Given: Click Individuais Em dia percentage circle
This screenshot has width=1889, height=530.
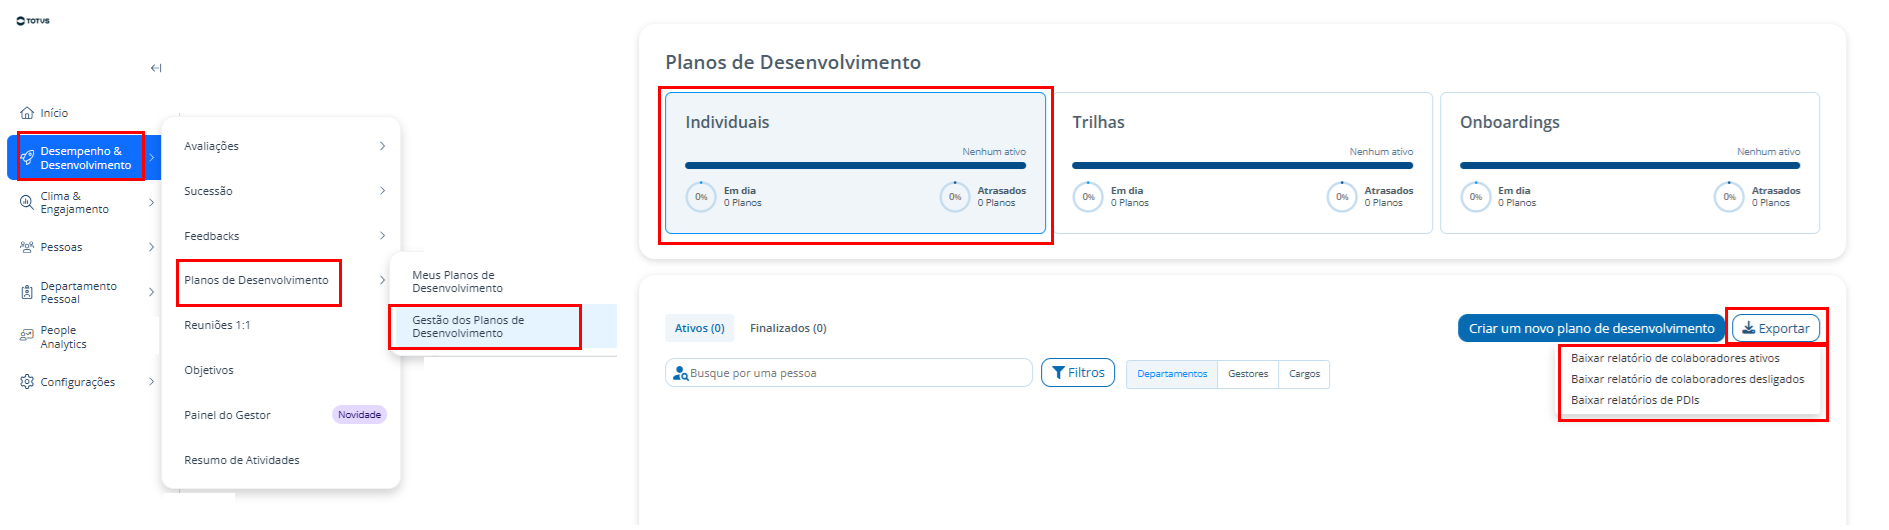Looking at the screenshot, I should (x=701, y=197).
